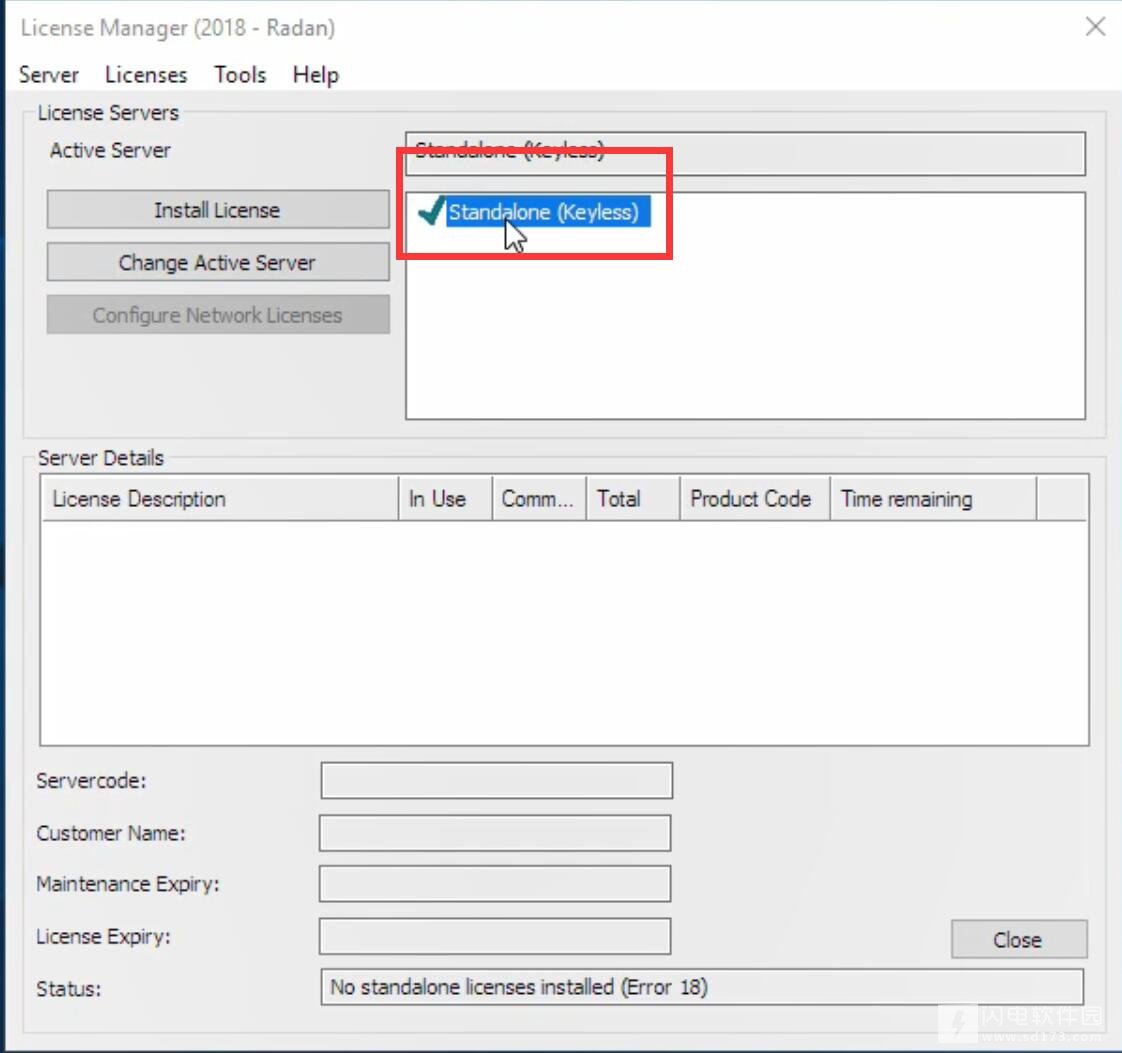1122x1053 pixels.
Task: Sort by Time remaining column header
Action: tap(932, 499)
